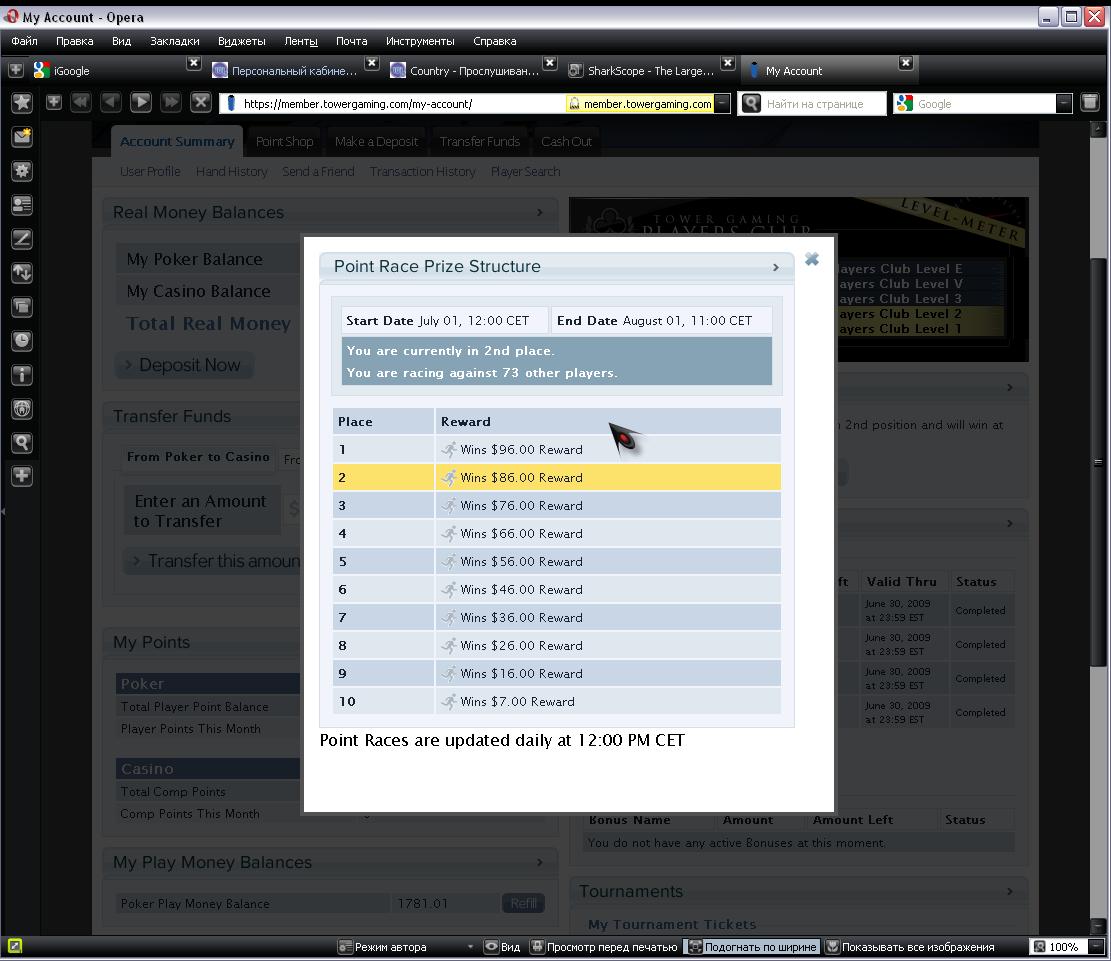Screen dimensions: 1111x961
Task: Click the 'Account Summary' page tab
Action: click(x=177, y=141)
